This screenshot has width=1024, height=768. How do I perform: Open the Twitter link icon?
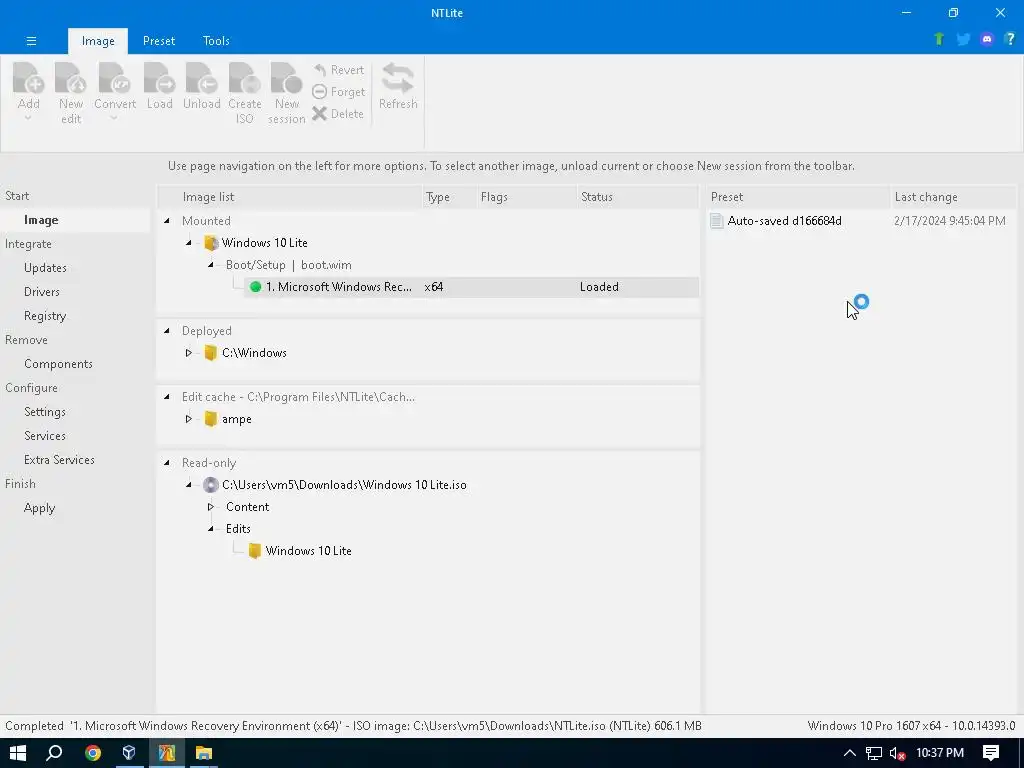(x=963, y=39)
